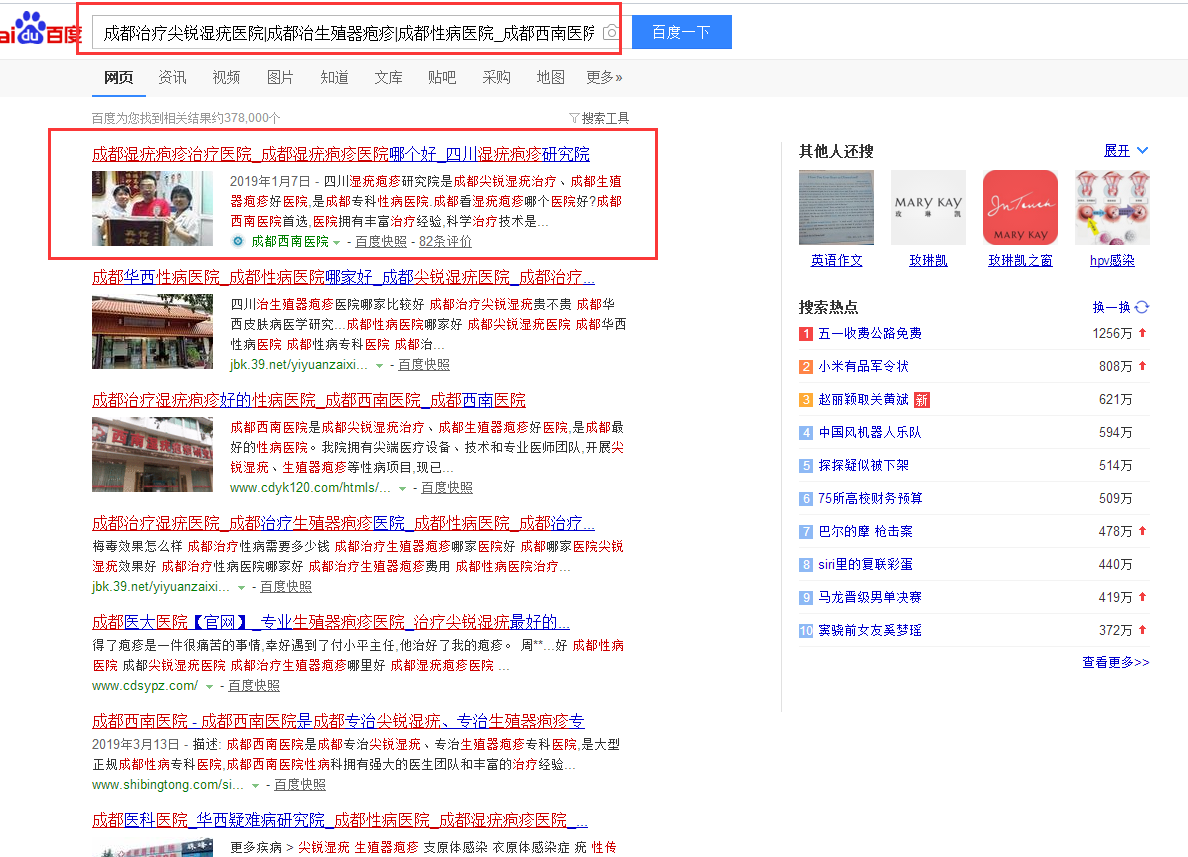Click 百度快照 next to www.cdsypz.com

click(254, 685)
